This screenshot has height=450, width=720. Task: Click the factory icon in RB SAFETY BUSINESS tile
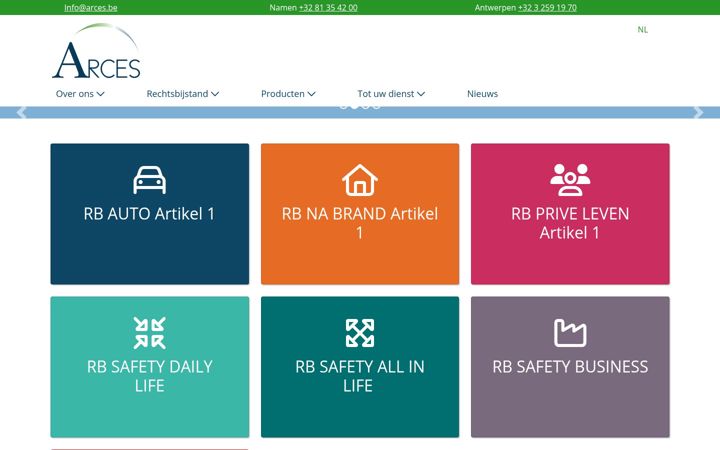570,332
